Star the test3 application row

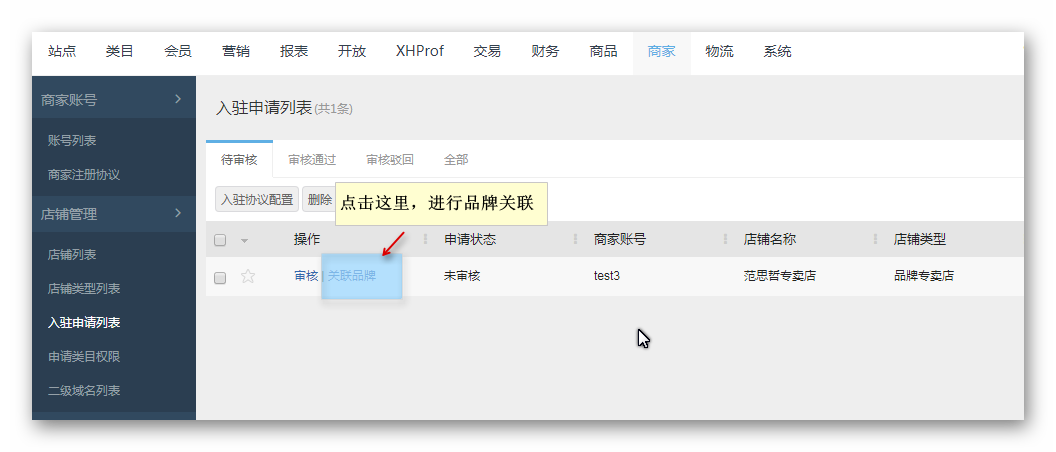(248, 276)
